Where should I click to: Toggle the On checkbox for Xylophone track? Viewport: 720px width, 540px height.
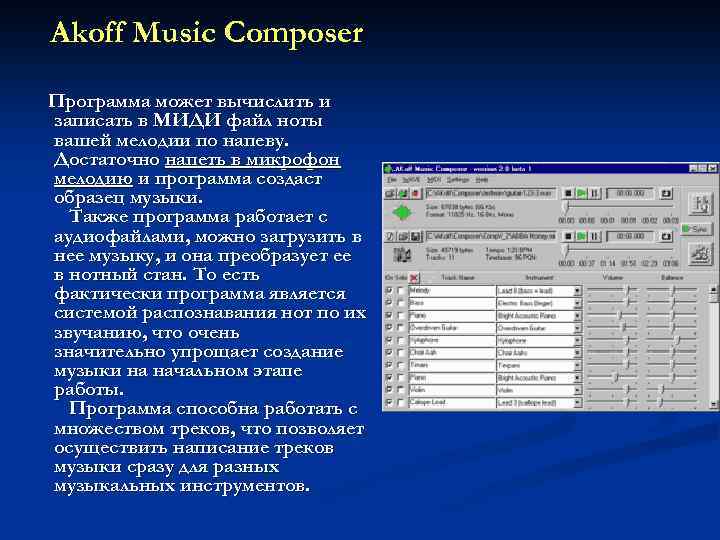(389, 340)
